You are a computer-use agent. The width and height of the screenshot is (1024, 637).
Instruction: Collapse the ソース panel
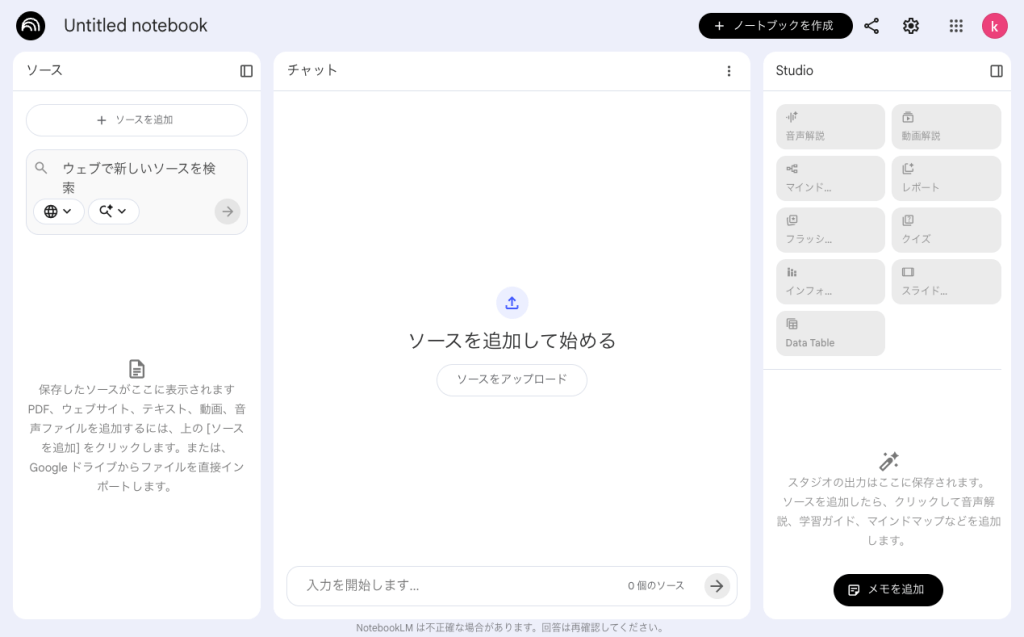click(246, 71)
